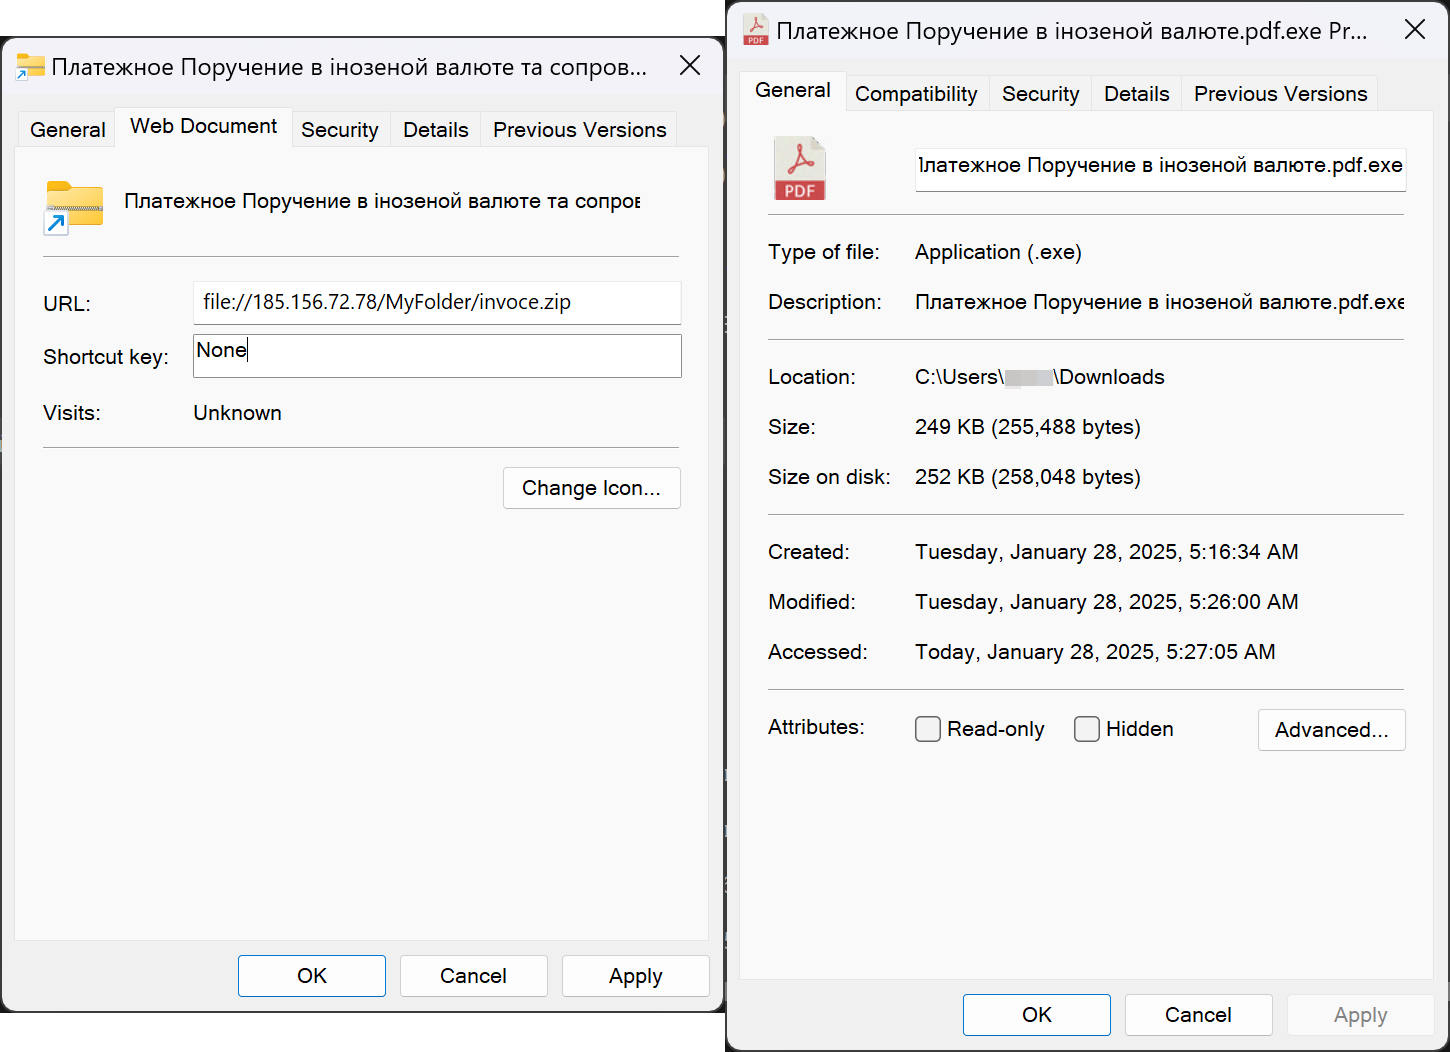Image resolution: width=1450 pixels, height=1052 pixels.
Task: Toggle the Hidden attribute checkbox
Action: (x=1087, y=729)
